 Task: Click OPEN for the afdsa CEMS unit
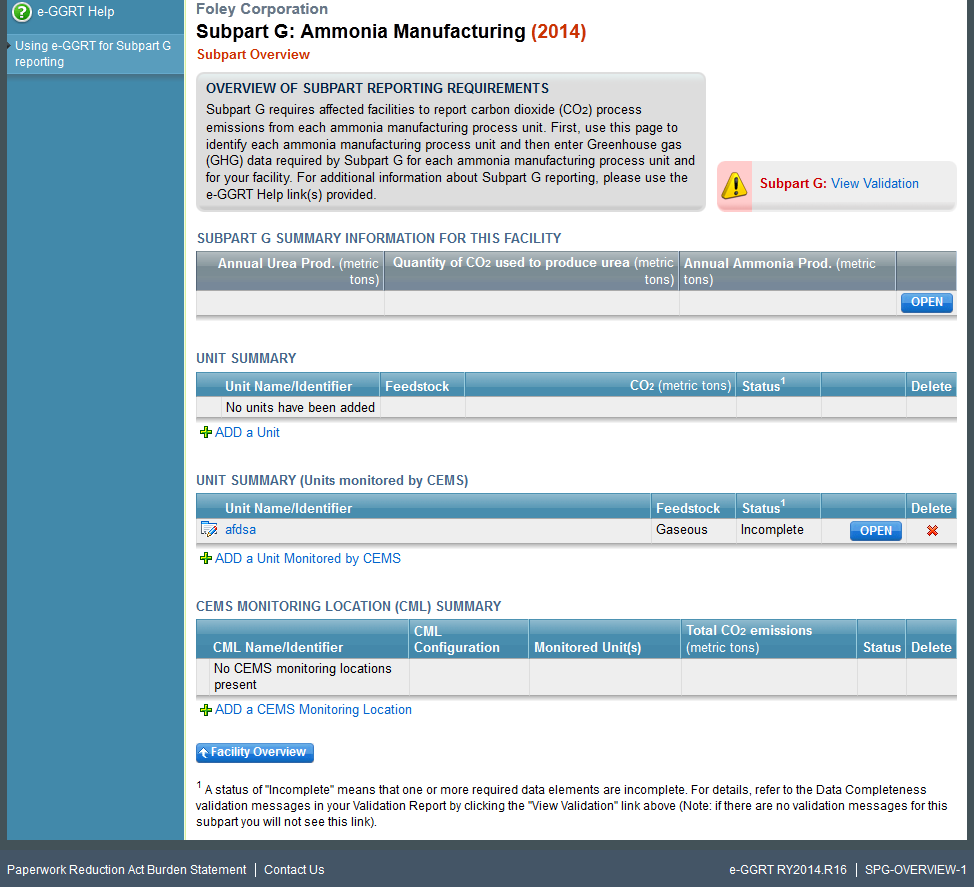coord(875,531)
